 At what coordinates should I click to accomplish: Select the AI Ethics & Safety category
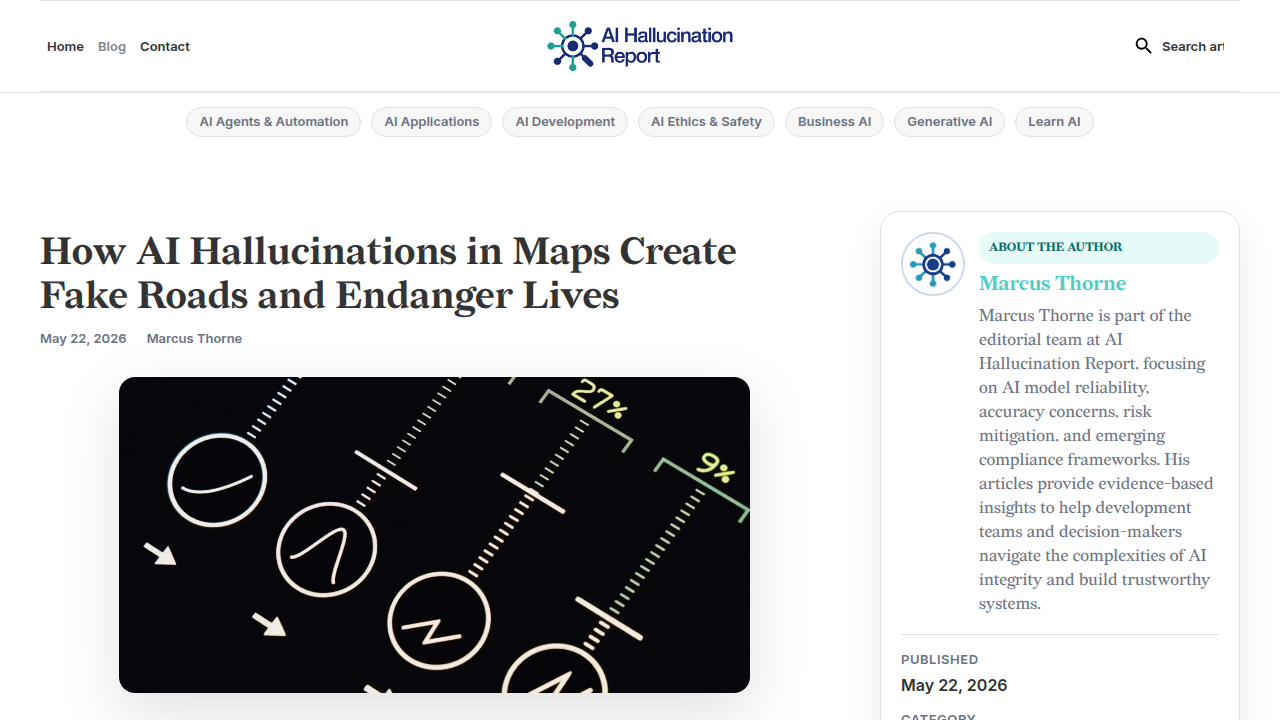click(706, 122)
